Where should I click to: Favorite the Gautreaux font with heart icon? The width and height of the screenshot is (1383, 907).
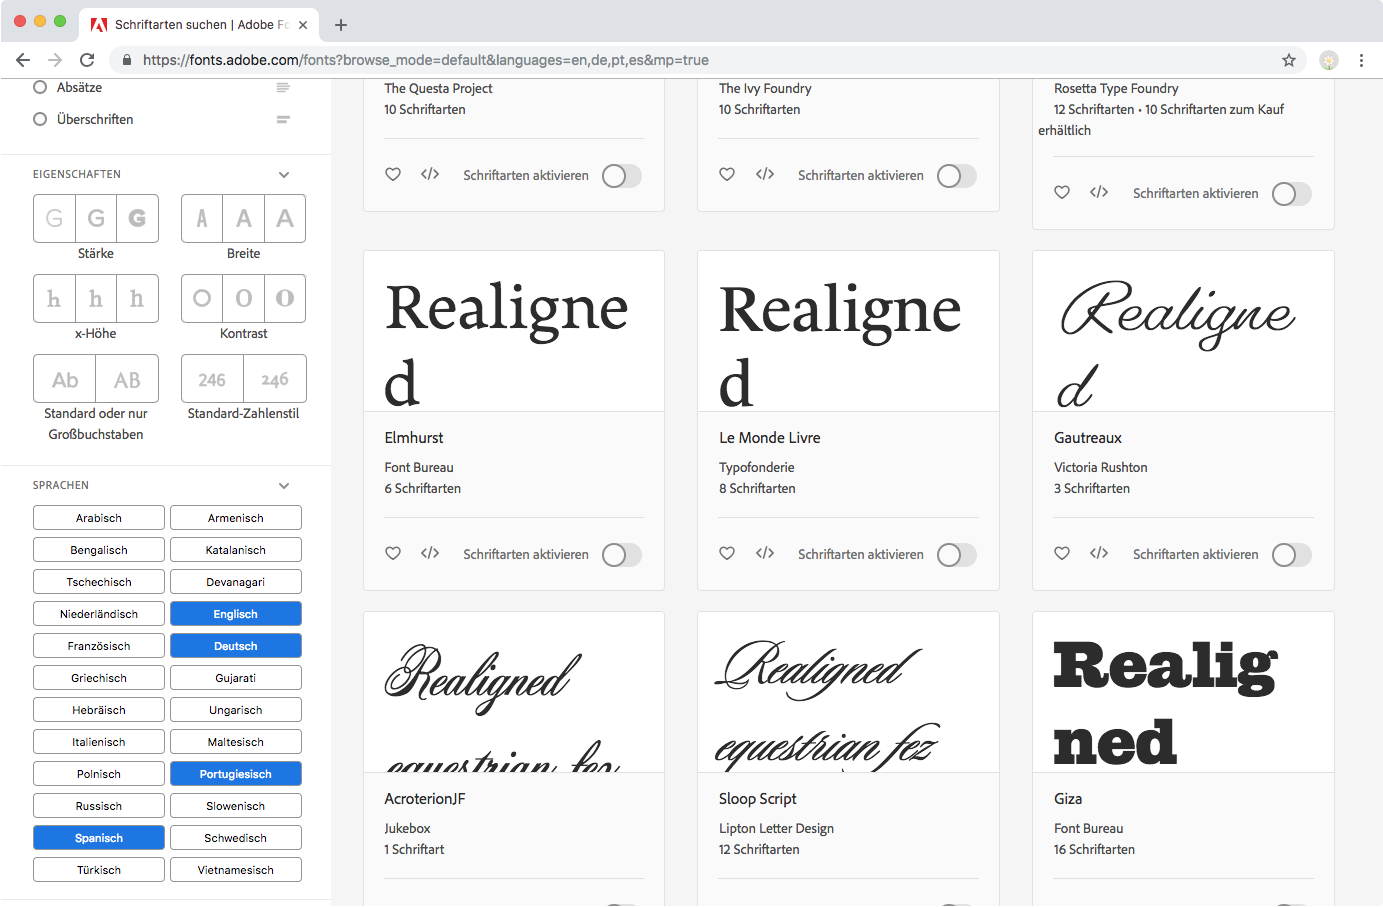coord(1062,553)
